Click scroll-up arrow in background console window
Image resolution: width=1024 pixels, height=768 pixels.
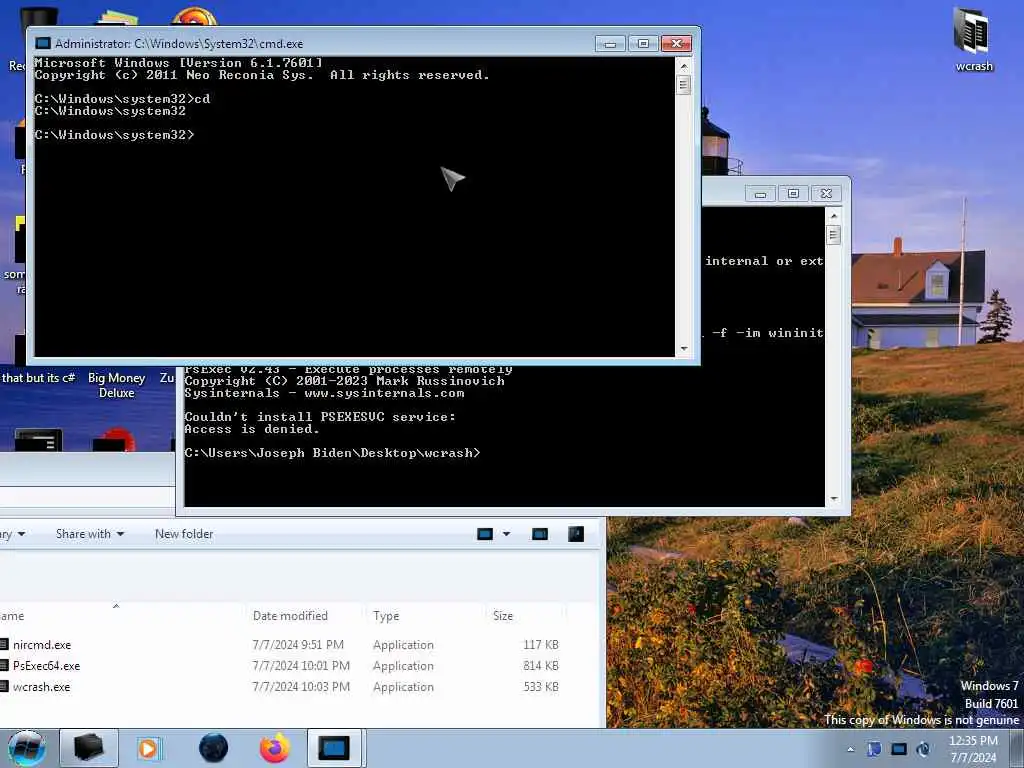tap(833, 216)
